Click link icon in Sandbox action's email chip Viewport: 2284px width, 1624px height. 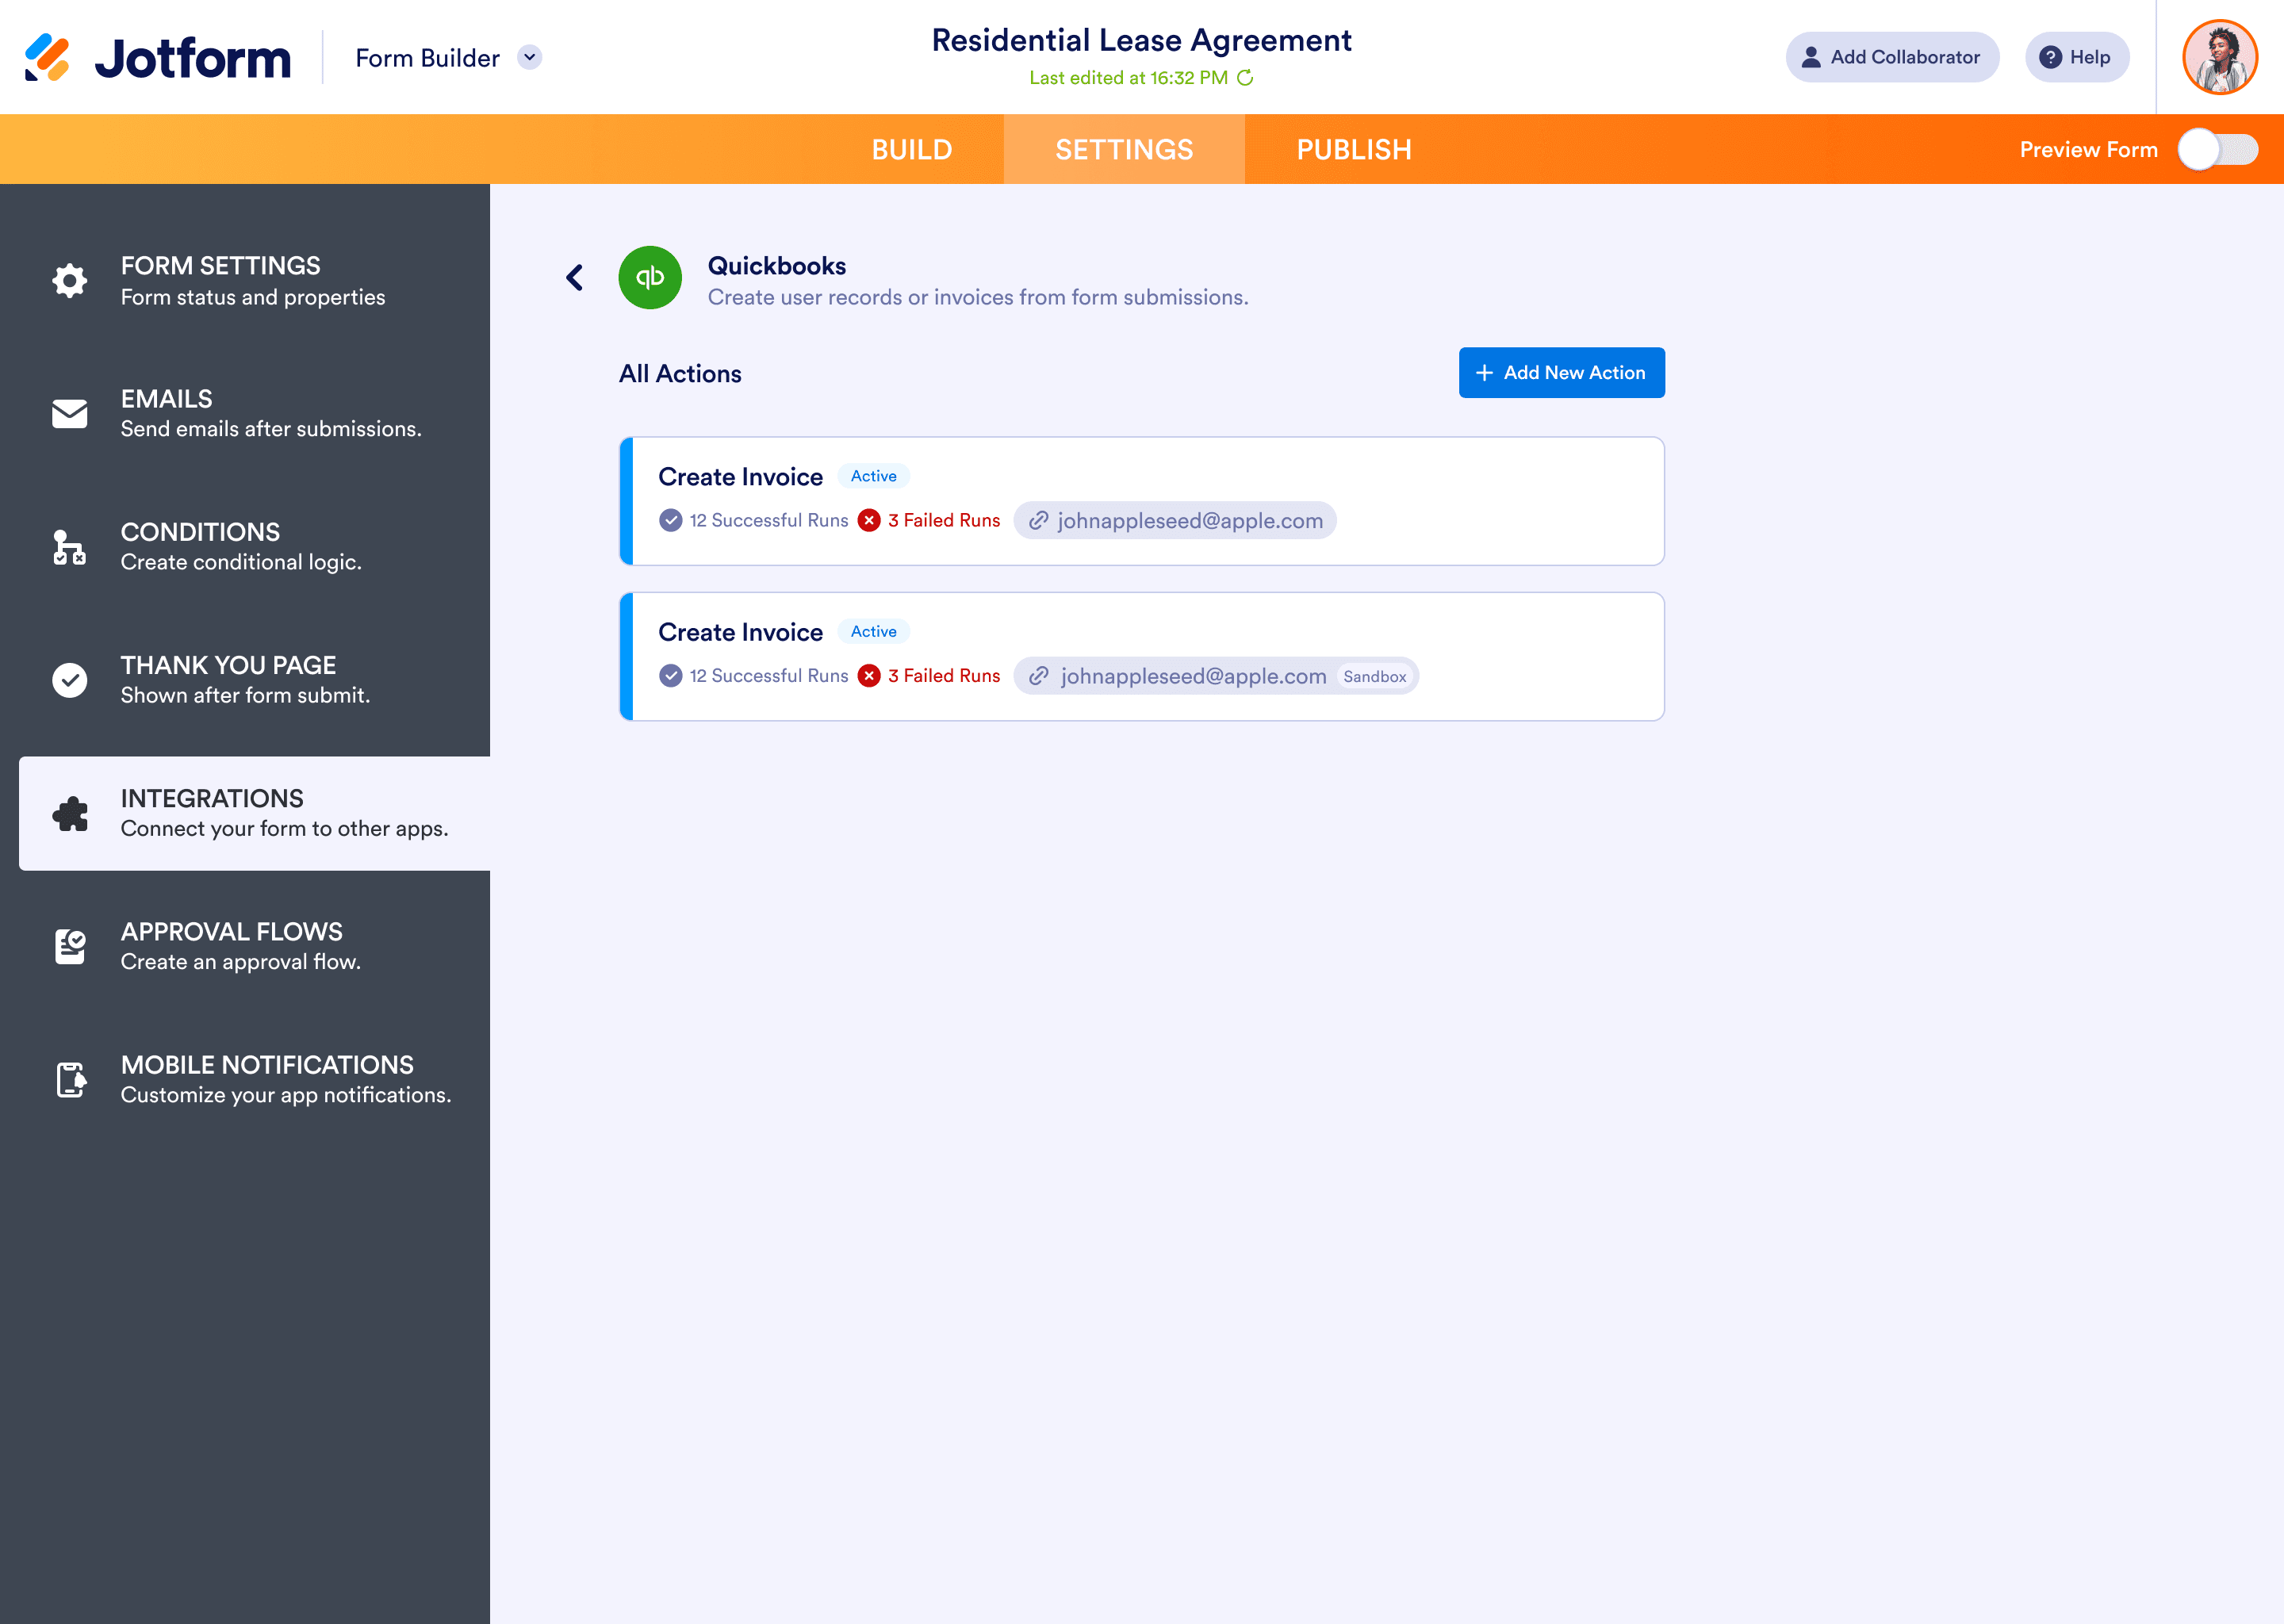click(x=1039, y=677)
